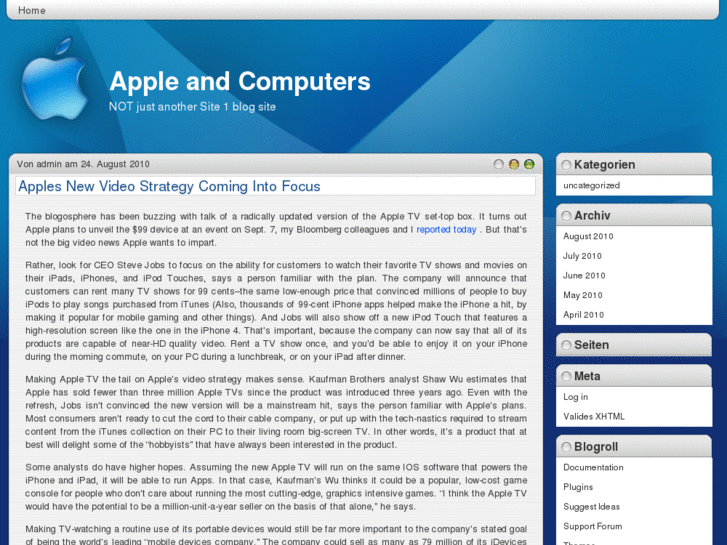This screenshot has height=545, width=727.
Task: Toggle the Meta widget bullet
Action: 566,376
